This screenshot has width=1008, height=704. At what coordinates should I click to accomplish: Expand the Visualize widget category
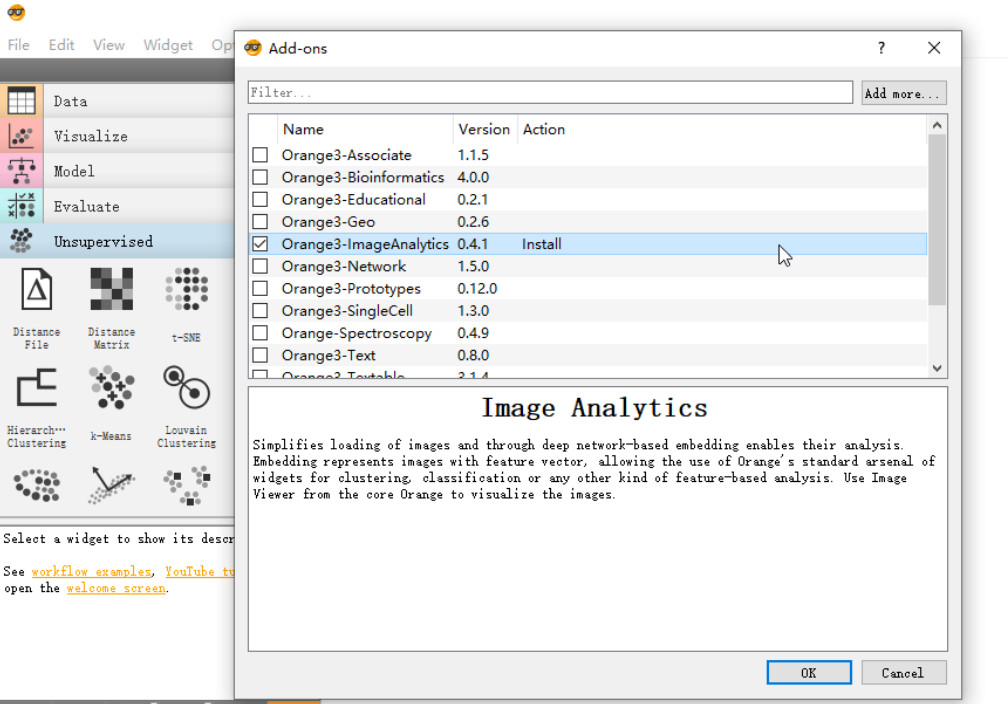[117, 136]
